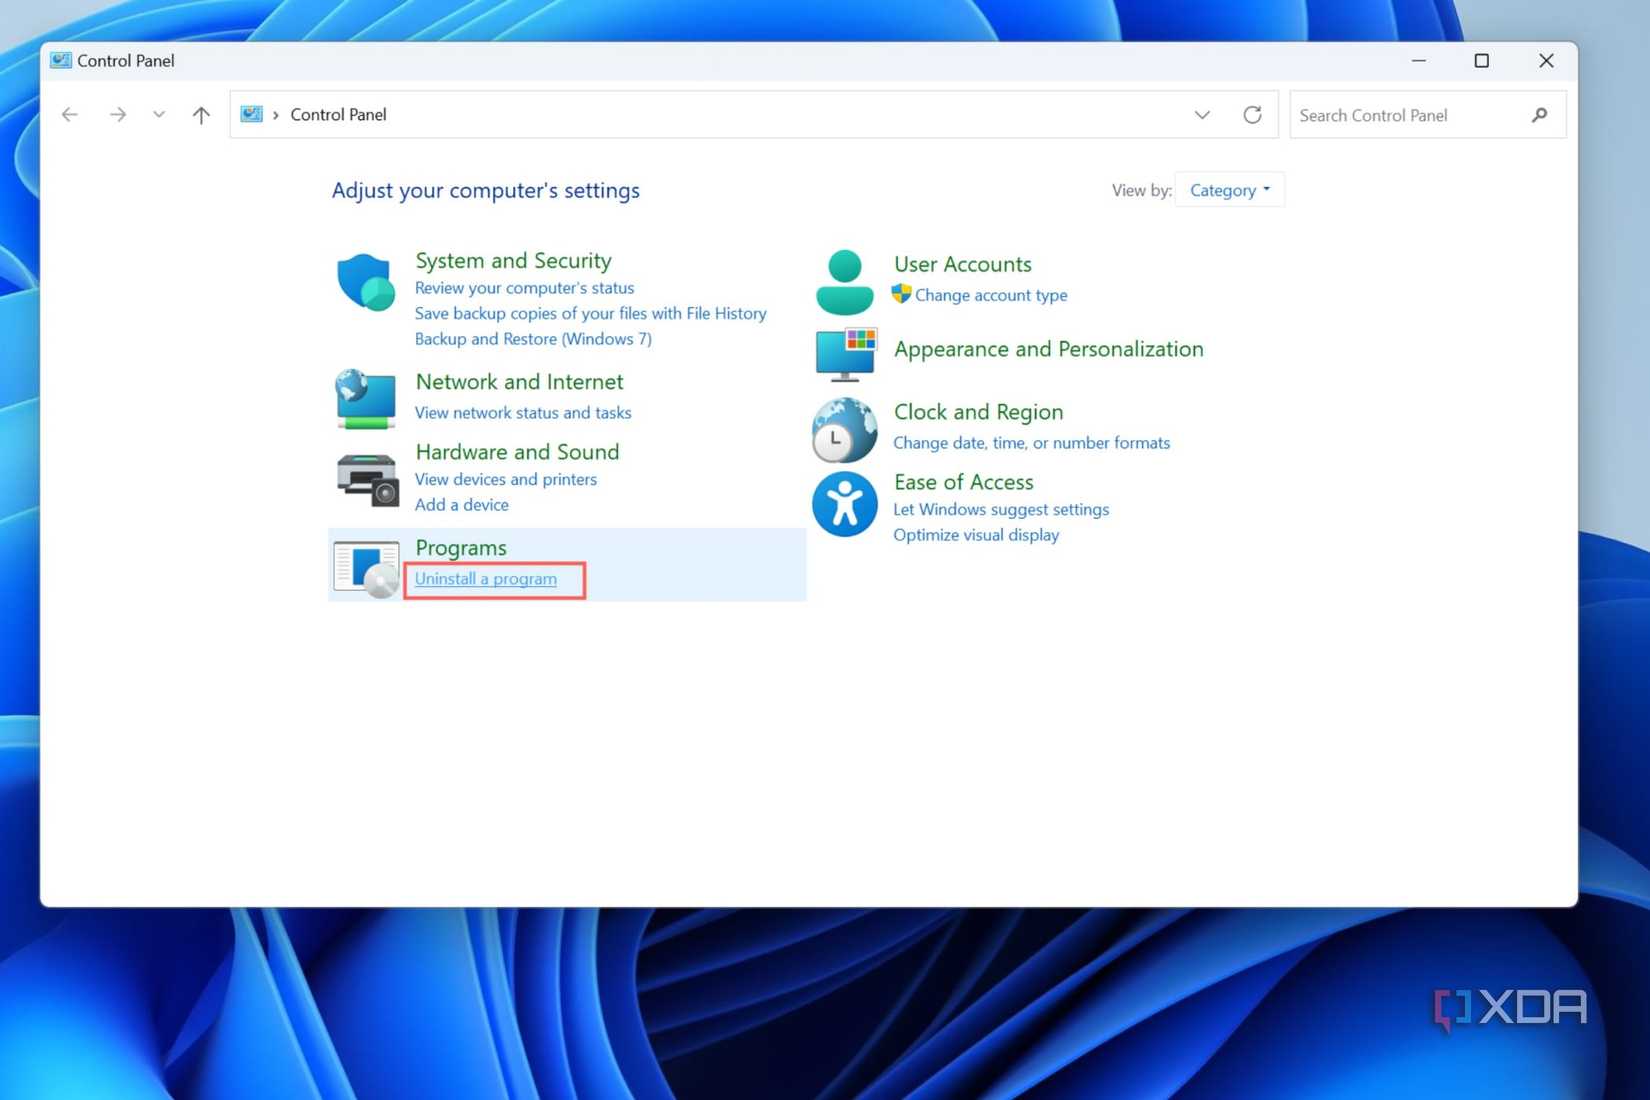Open the User Accounts person icon
Viewport: 1650px width, 1100px height.
(844, 282)
